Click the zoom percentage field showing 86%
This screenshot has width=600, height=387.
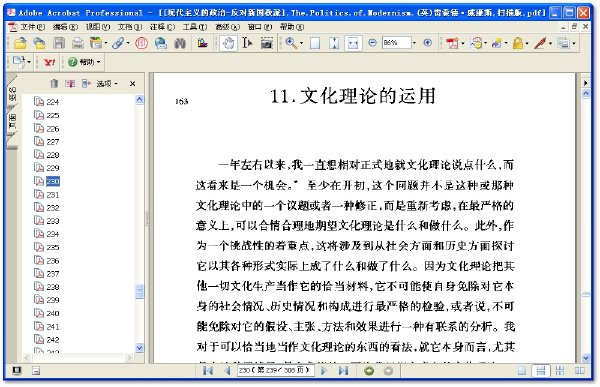pos(397,43)
